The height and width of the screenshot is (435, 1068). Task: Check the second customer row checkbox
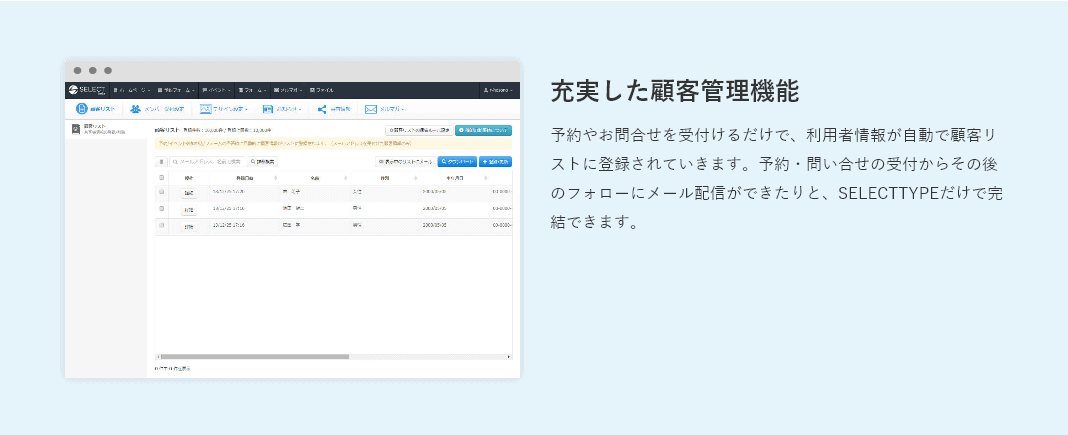pos(161,209)
